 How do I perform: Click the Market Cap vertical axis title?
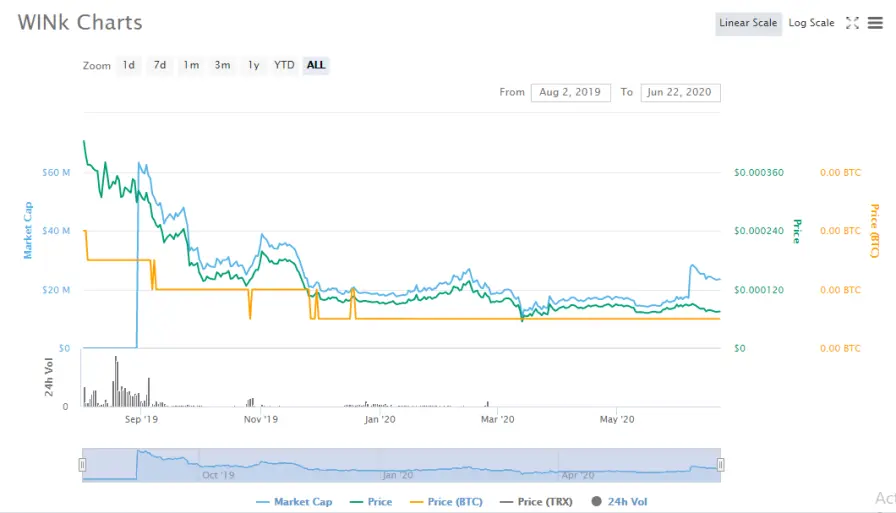tap(27, 230)
